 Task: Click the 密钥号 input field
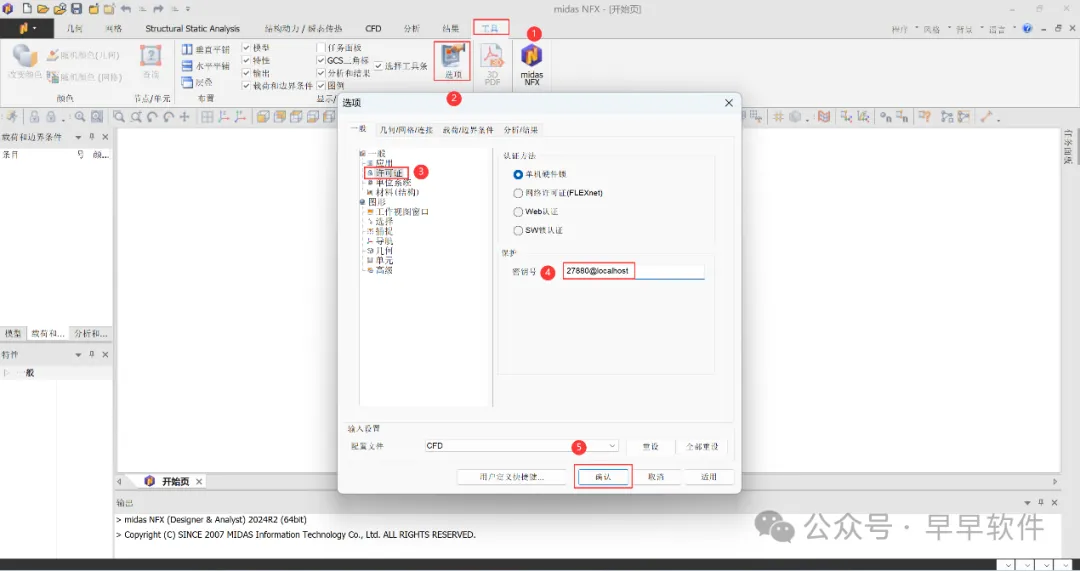click(x=634, y=271)
